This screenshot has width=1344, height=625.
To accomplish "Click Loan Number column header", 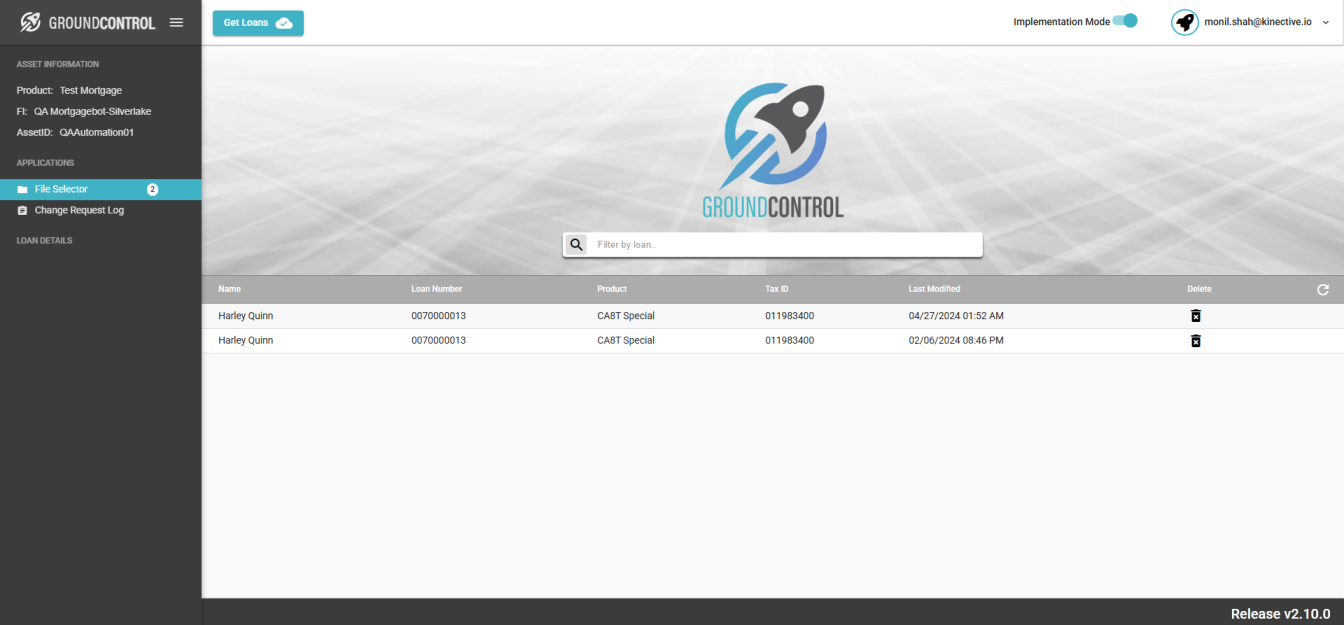I will 437,289.
